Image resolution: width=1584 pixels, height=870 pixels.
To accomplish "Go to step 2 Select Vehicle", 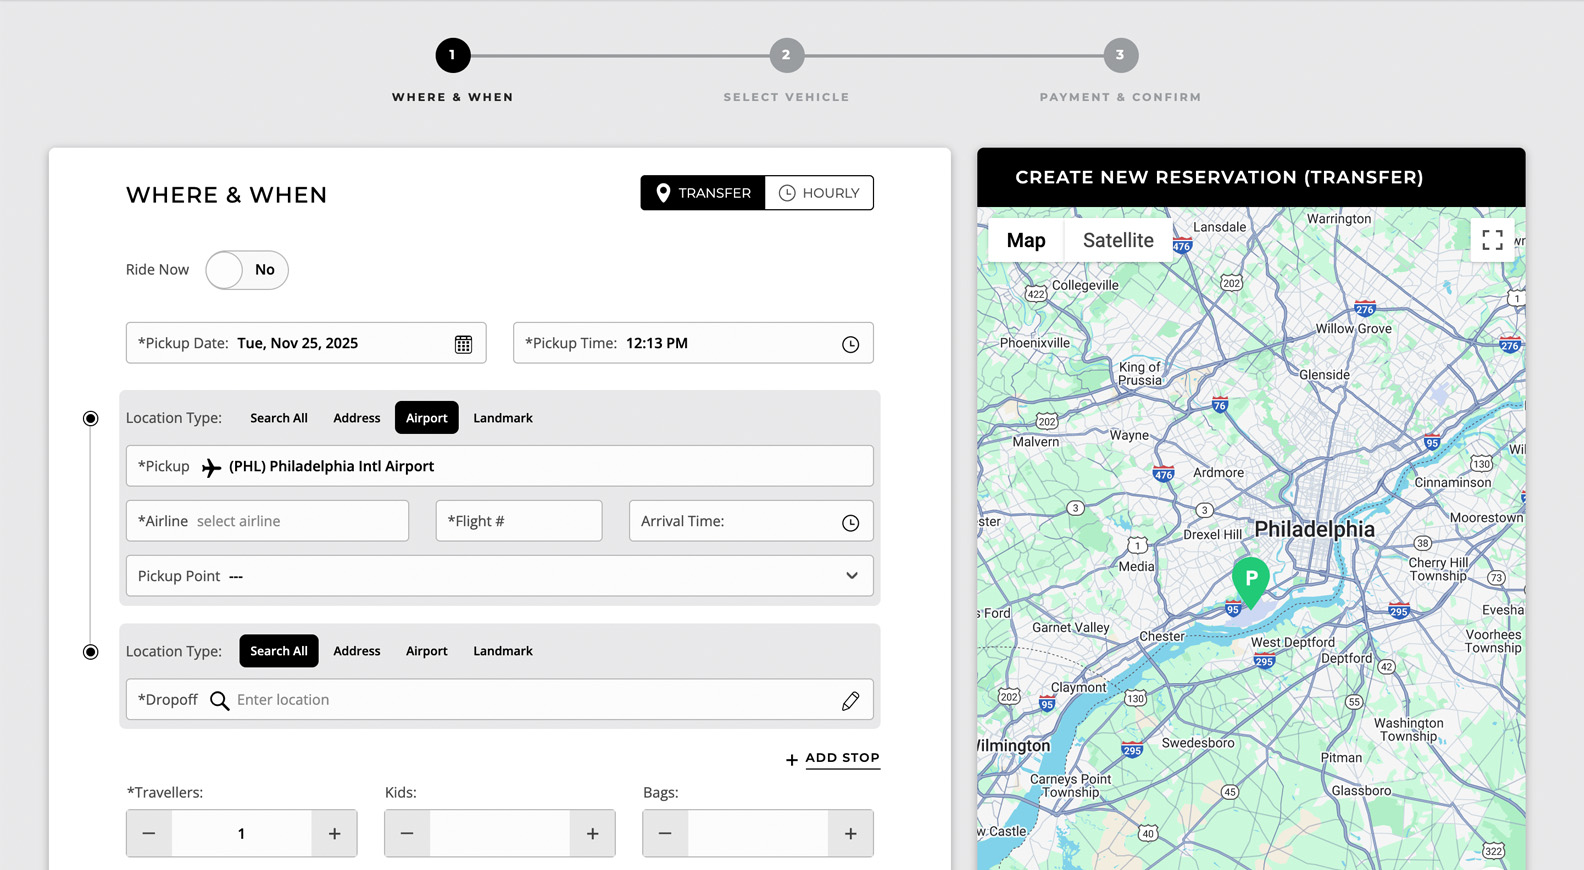I will (787, 56).
